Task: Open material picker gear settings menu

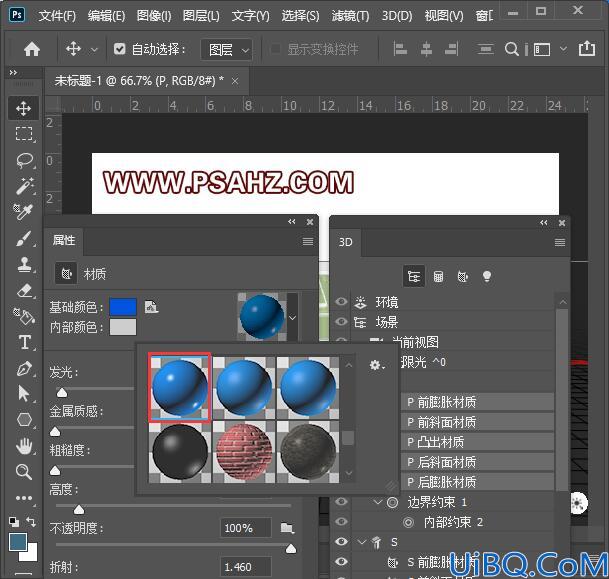Action: point(376,365)
